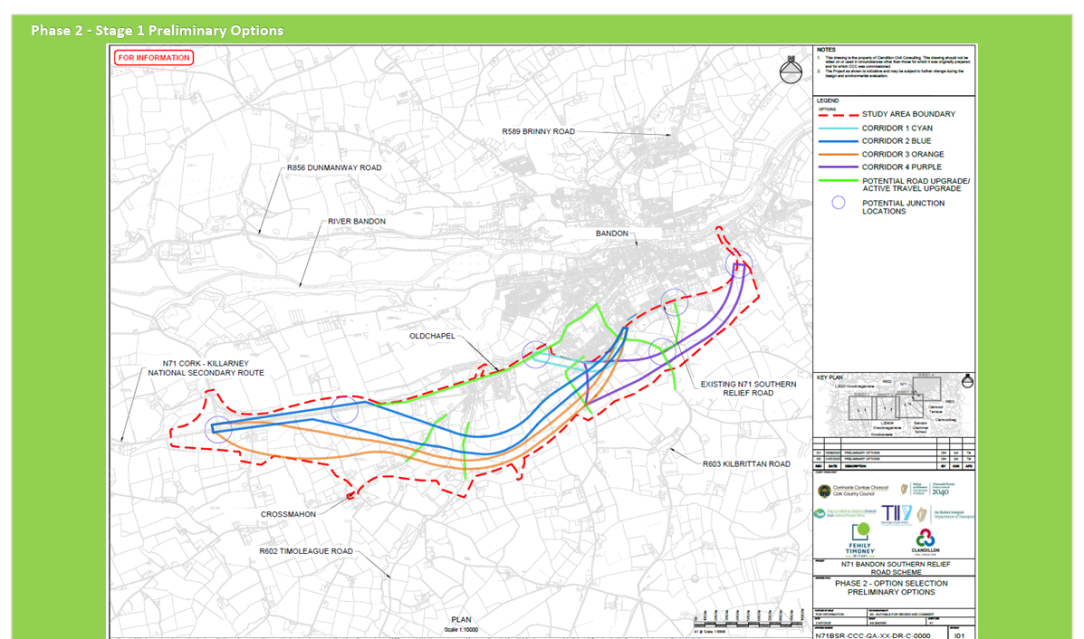Click the red FOR INFORMATION stamp

(x=153, y=57)
